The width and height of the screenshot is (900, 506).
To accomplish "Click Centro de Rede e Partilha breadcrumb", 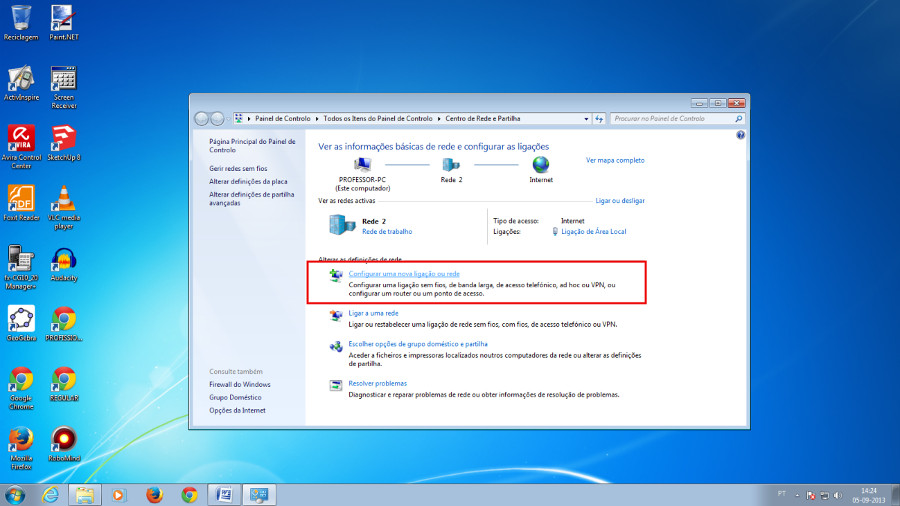I will pyautogui.click(x=483, y=119).
